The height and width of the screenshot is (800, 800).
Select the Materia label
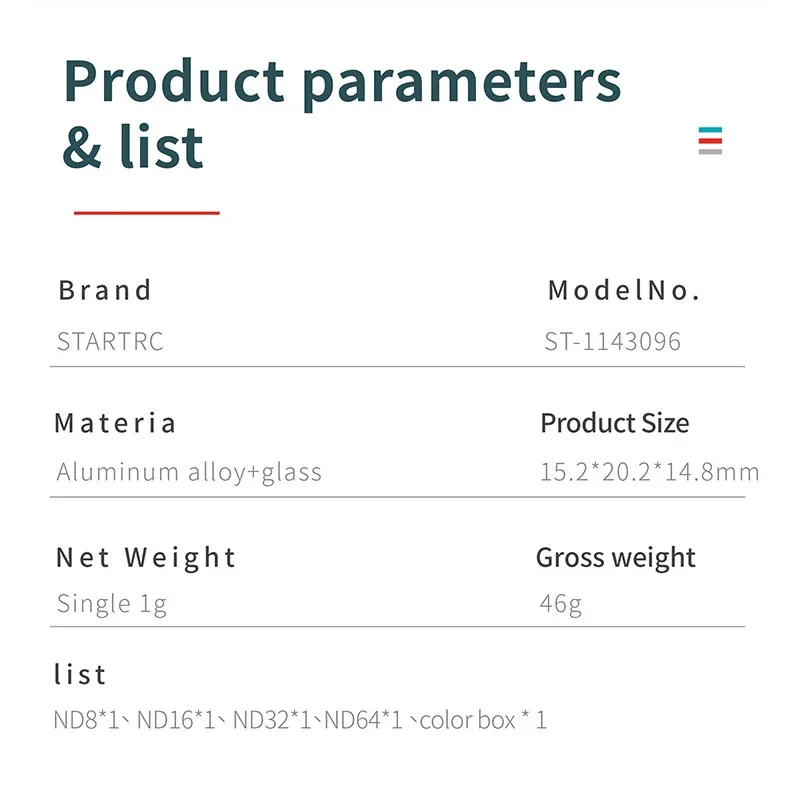tap(115, 423)
